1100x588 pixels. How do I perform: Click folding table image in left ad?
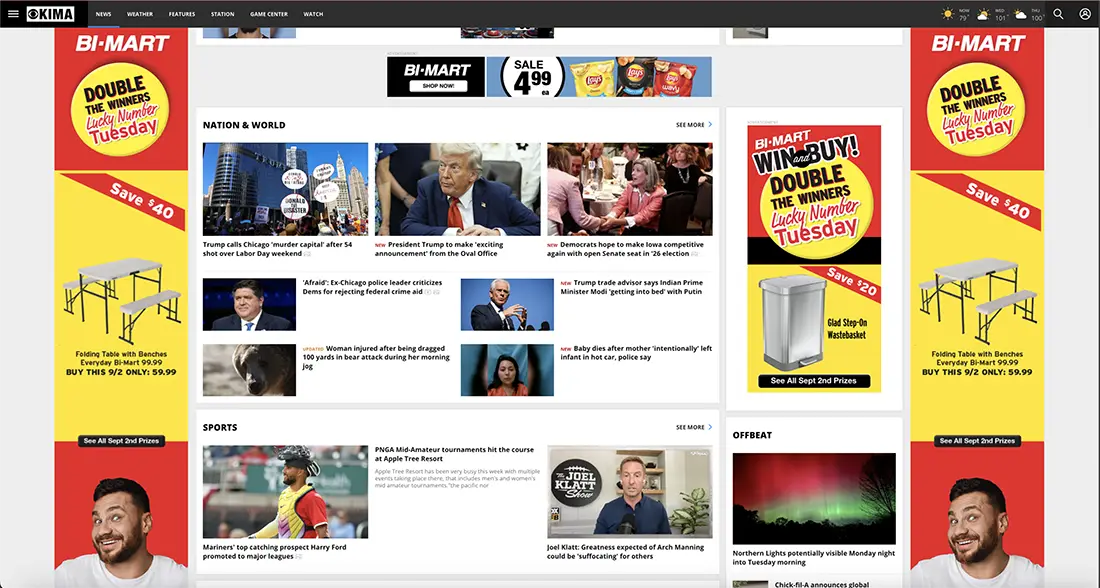coord(121,300)
